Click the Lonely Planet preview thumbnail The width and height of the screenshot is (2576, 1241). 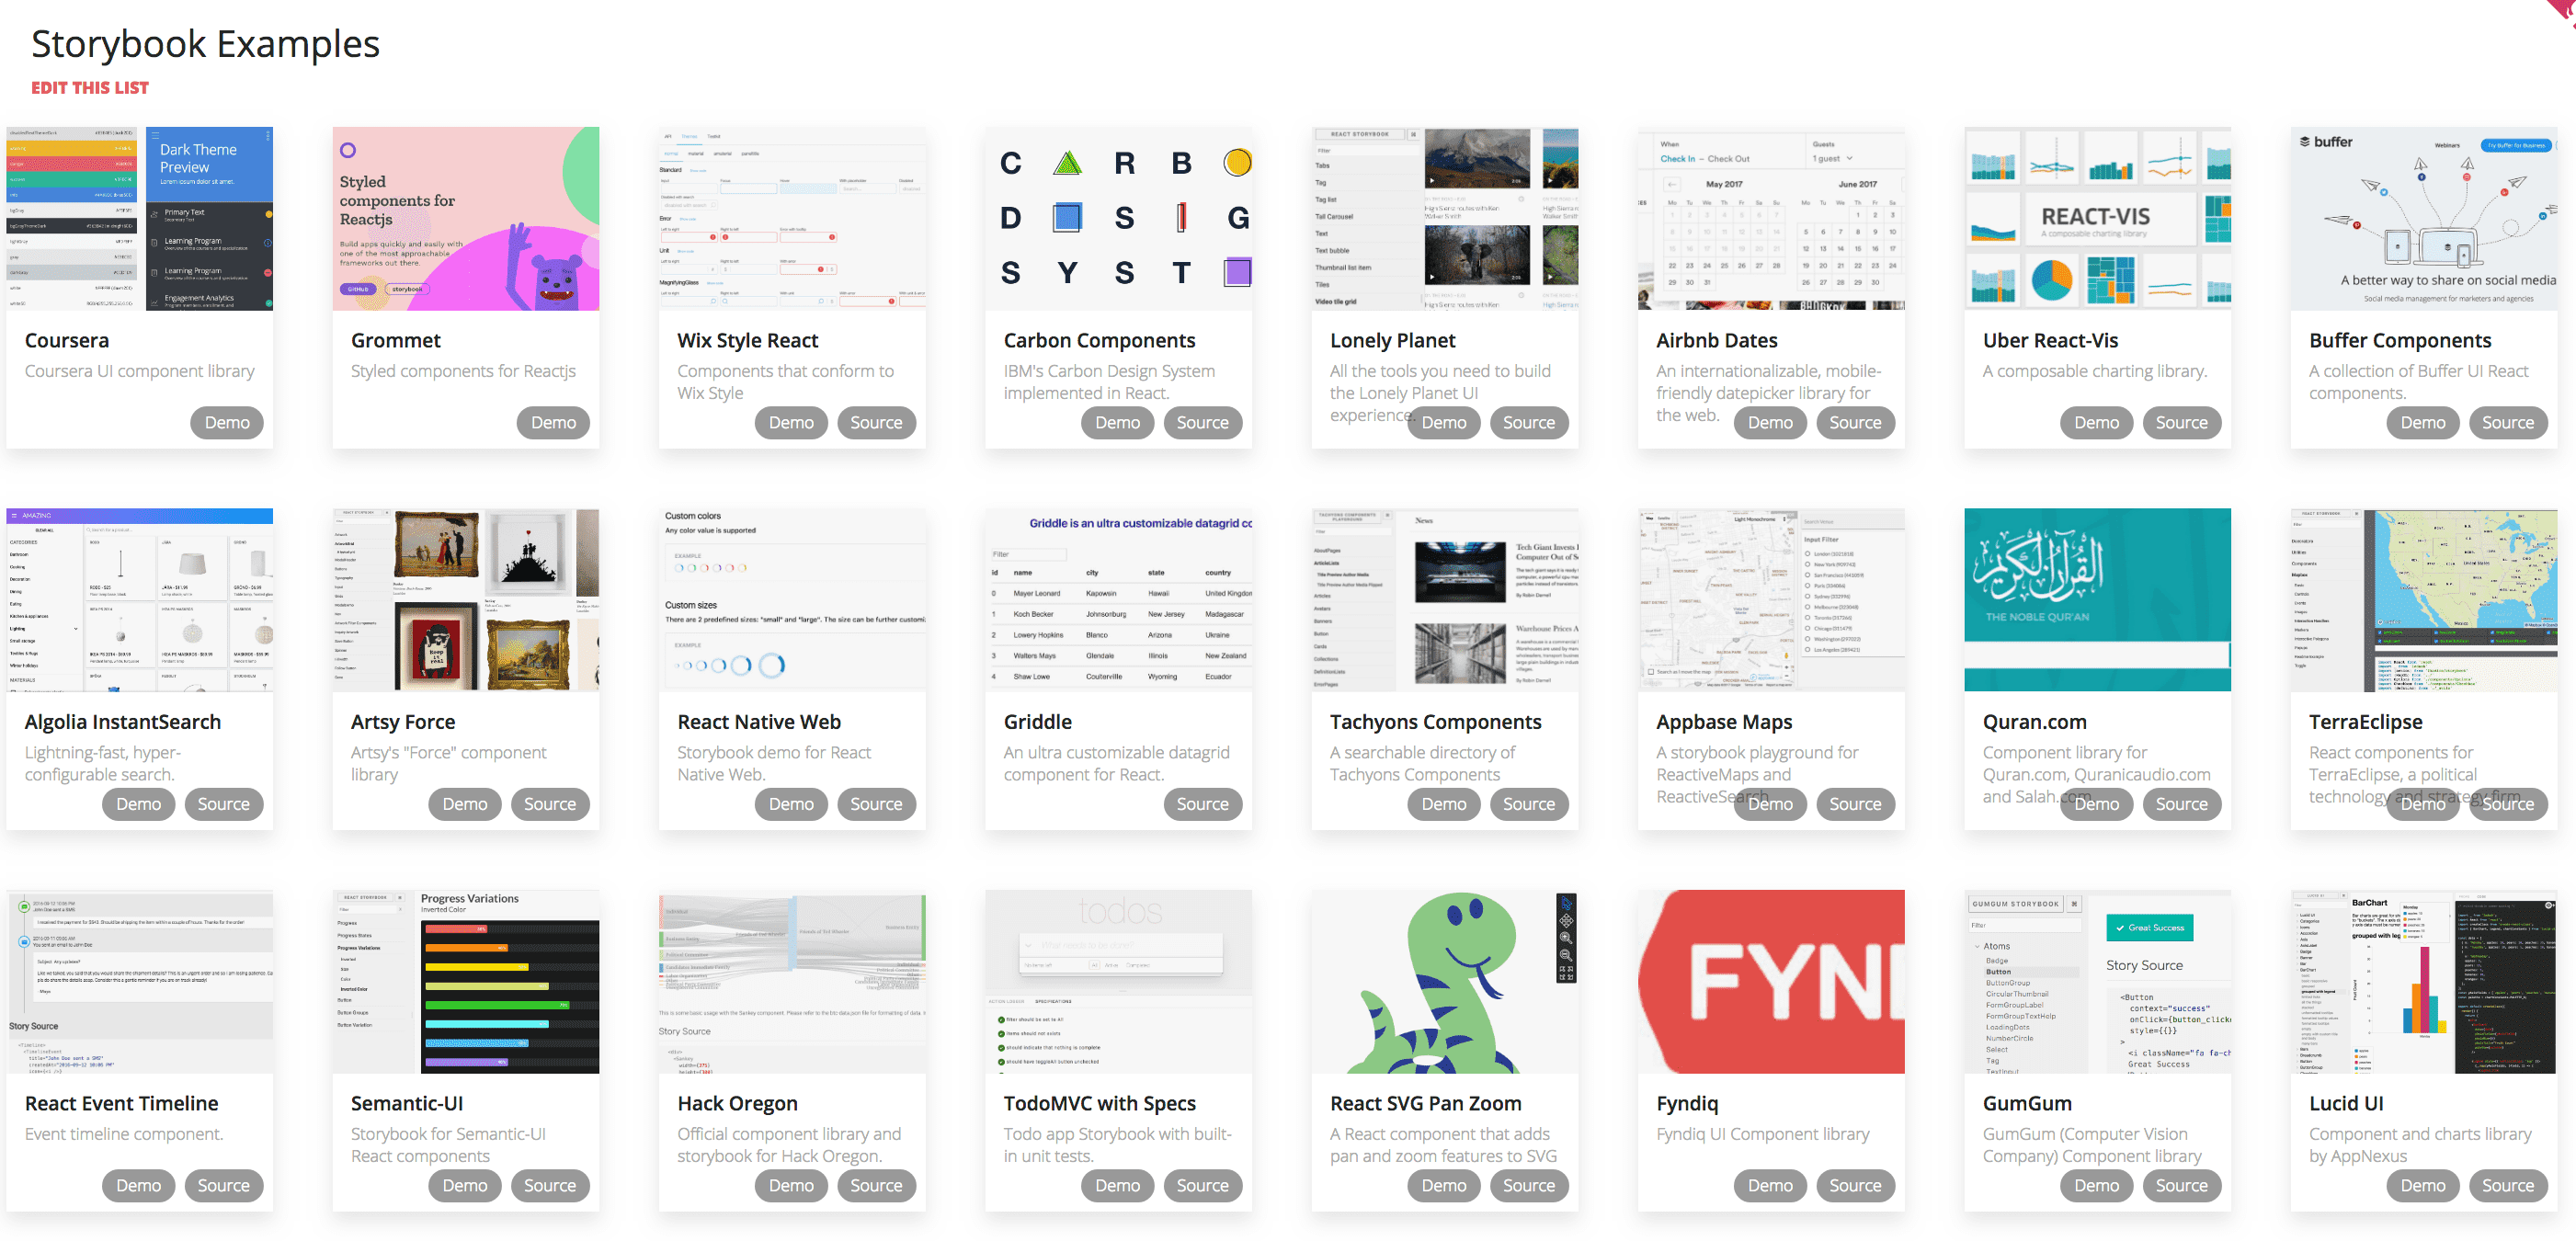tap(1445, 218)
